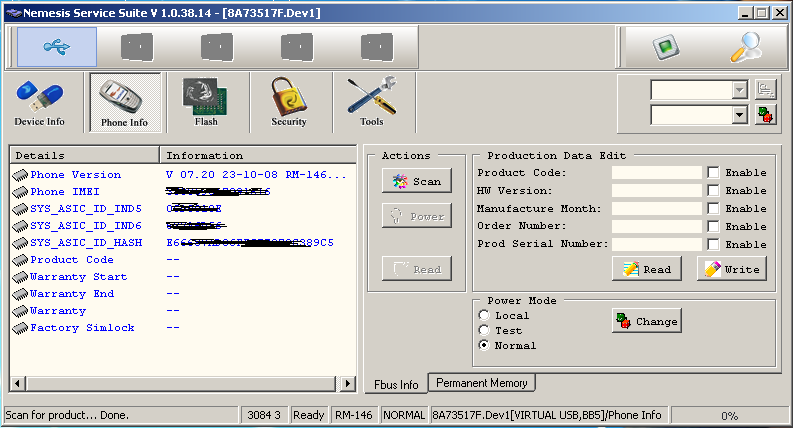The image size is (793, 428).
Task: Click the magnifying glass search icon
Action: pyautogui.click(x=746, y=47)
